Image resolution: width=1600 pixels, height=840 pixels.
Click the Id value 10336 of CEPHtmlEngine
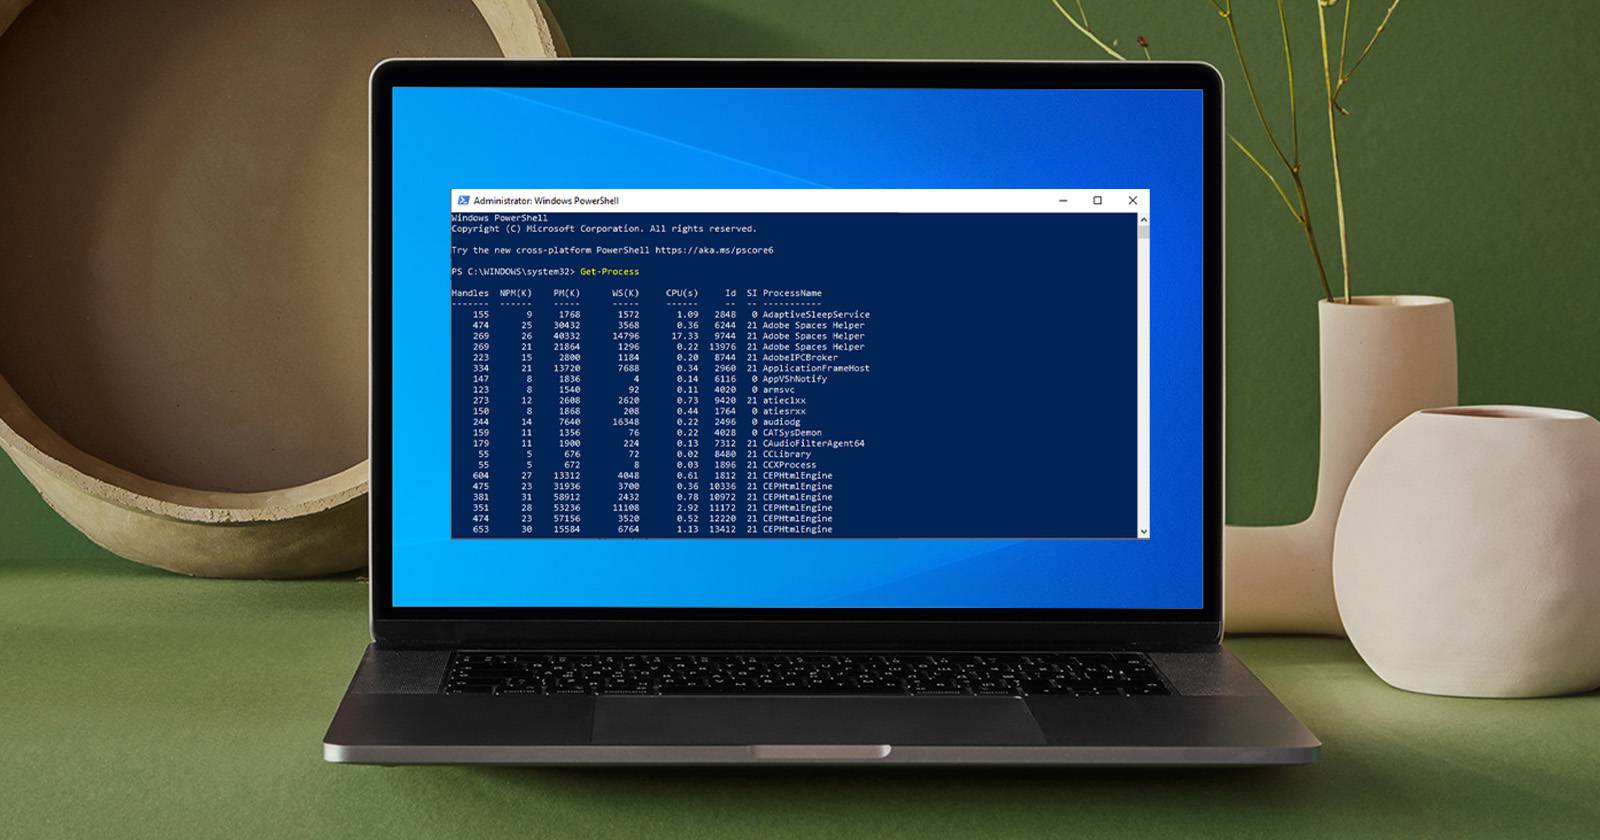pos(722,486)
